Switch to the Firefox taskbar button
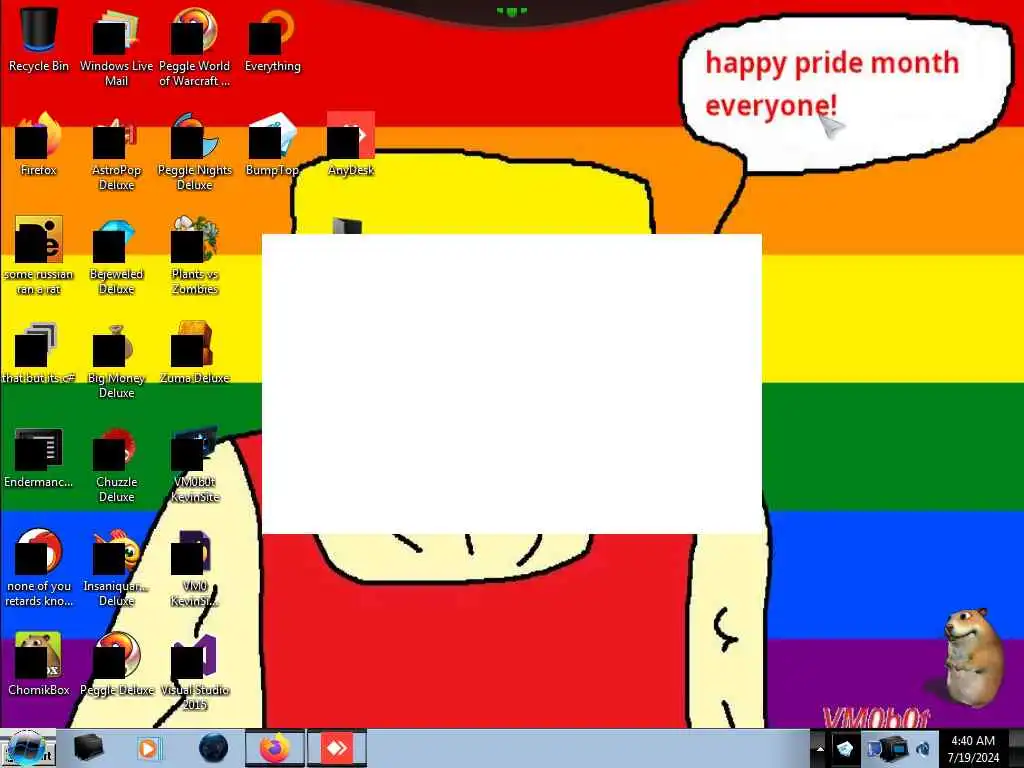 pyautogui.click(x=275, y=748)
